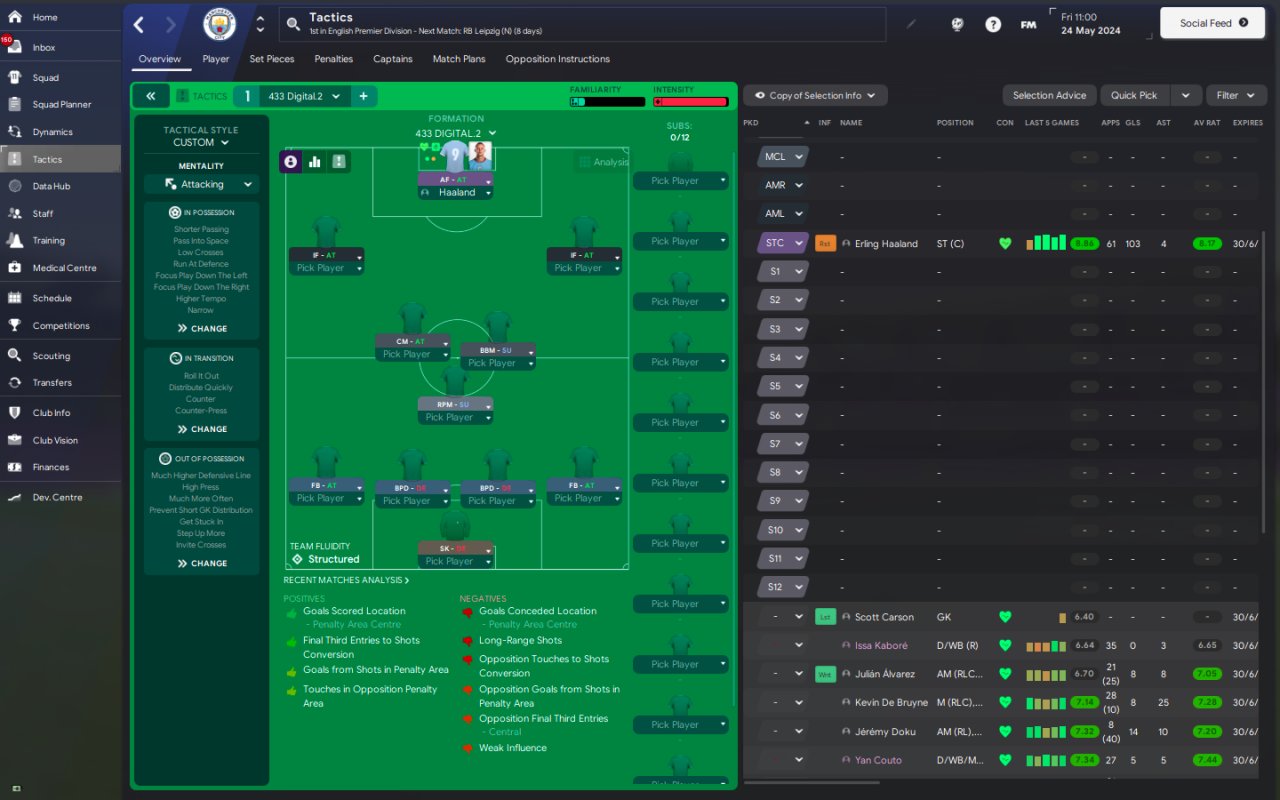This screenshot has height=800, width=1280.
Task: Switch to the Set Pieces tab
Action: point(272,59)
